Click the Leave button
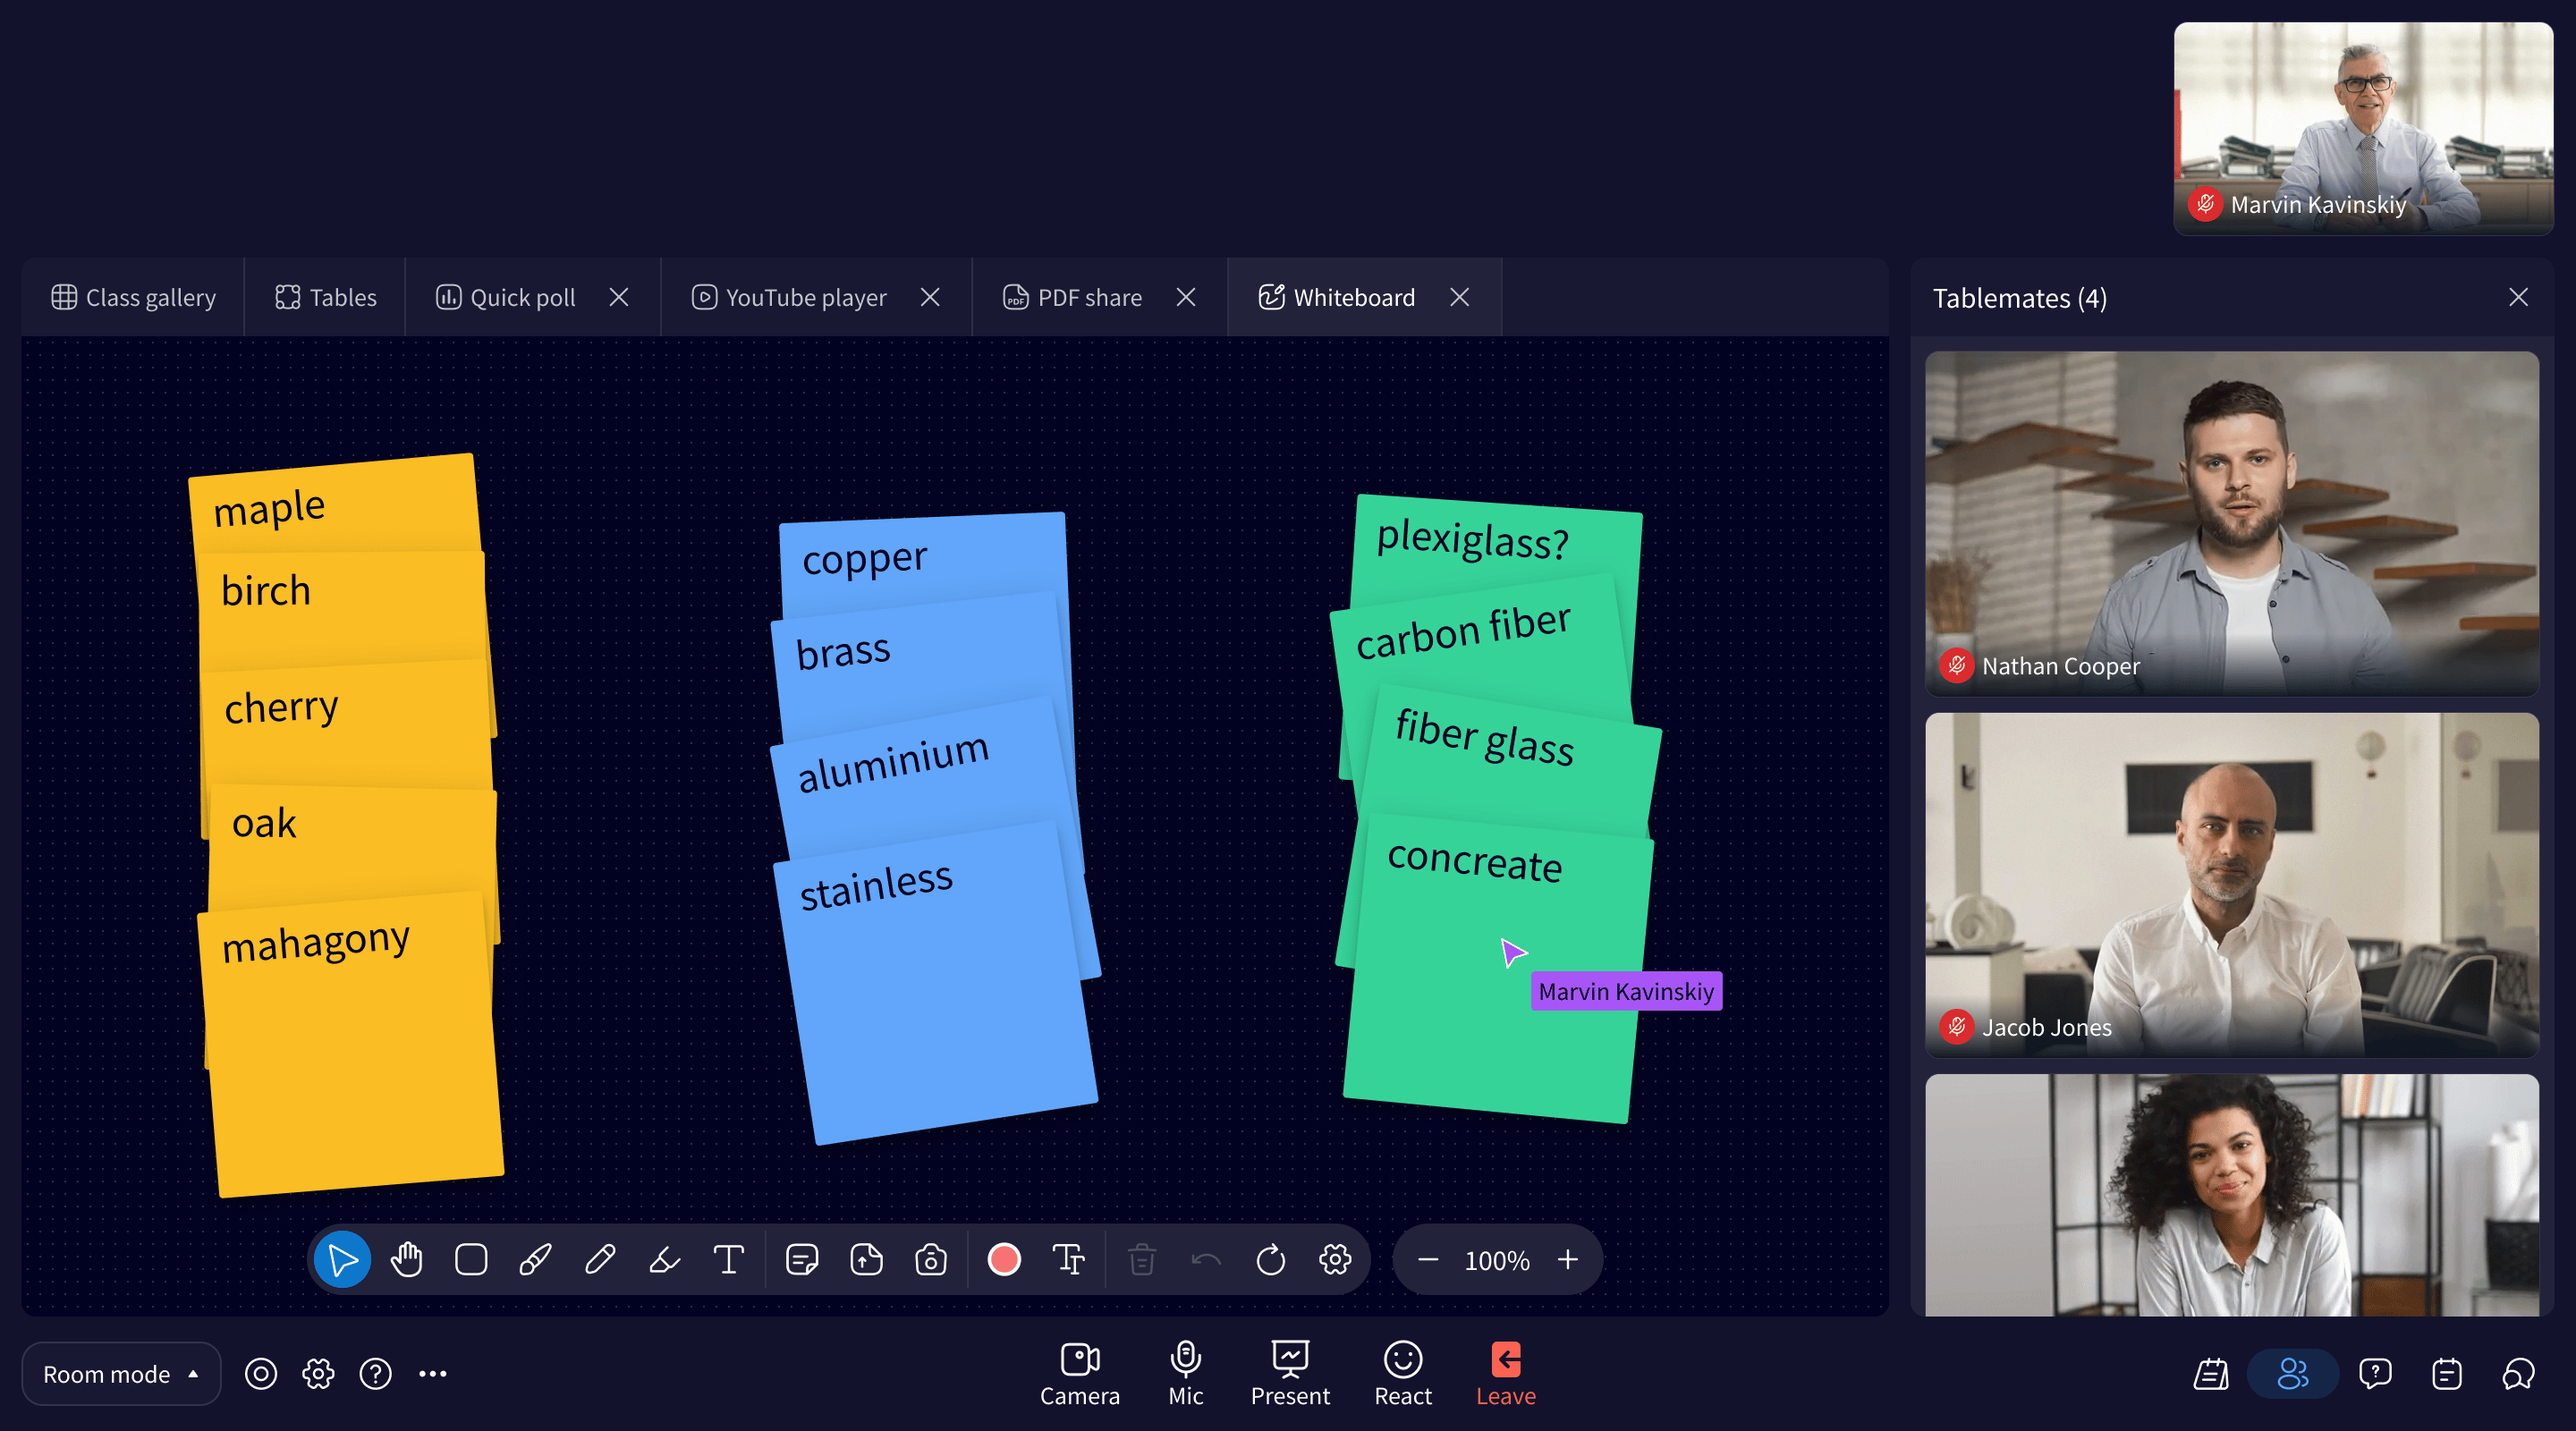2576x1431 pixels. tap(1505, 1372)
